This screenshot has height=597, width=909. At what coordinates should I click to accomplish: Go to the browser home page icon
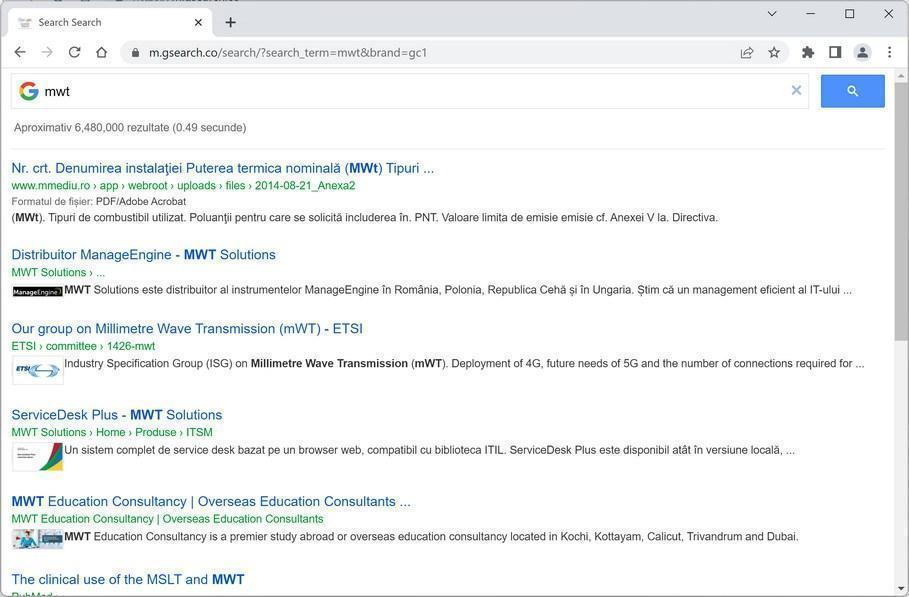(101, 52)
